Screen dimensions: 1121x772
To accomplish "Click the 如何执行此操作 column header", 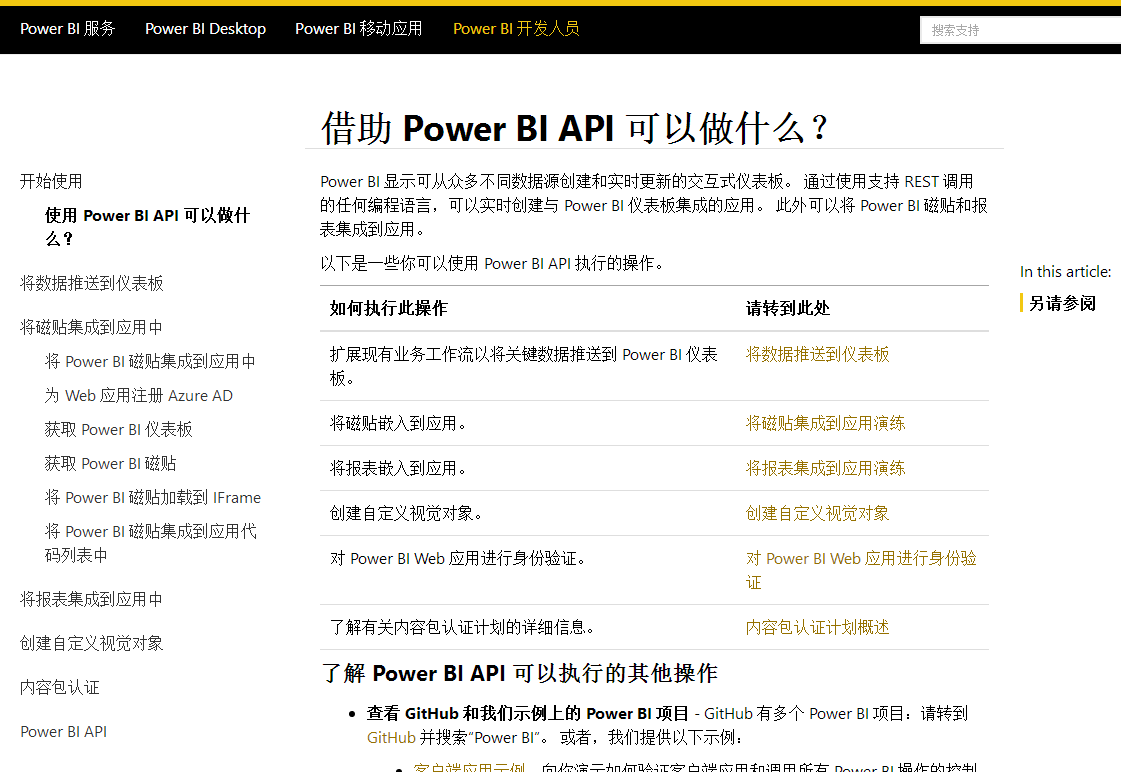I will 388,308.
